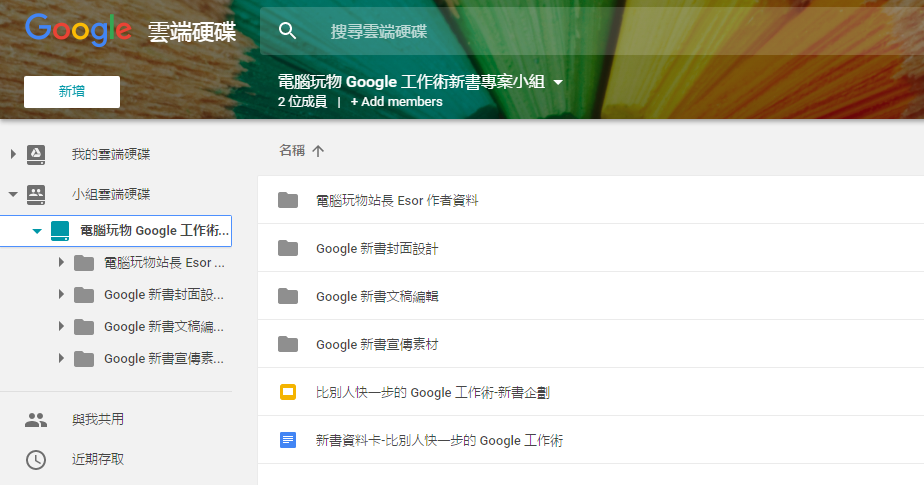Screen dimensions: 924x485
Task: Click the teal team drive icon in sidebar
Action: [x=60, y=231]
